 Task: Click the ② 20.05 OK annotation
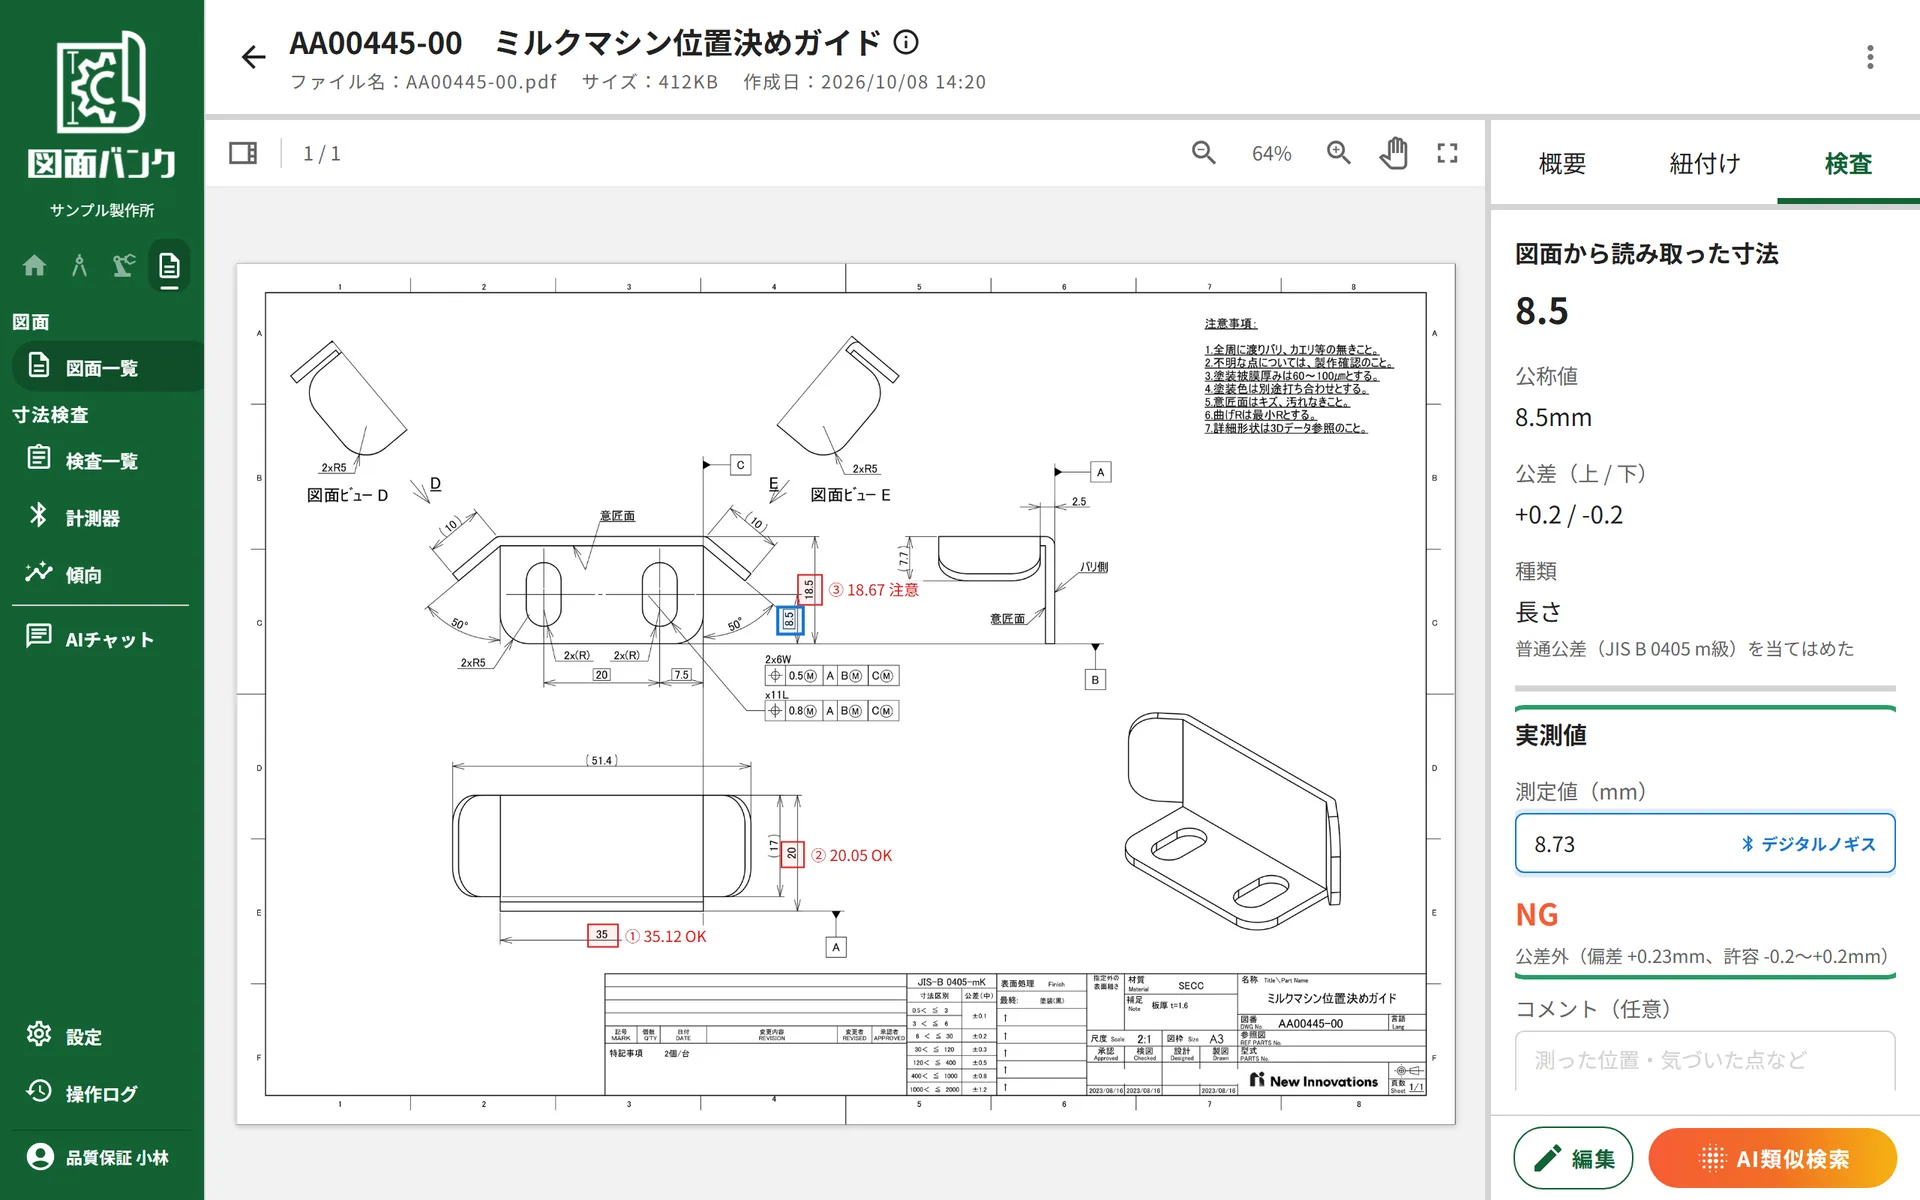[851, 856]
